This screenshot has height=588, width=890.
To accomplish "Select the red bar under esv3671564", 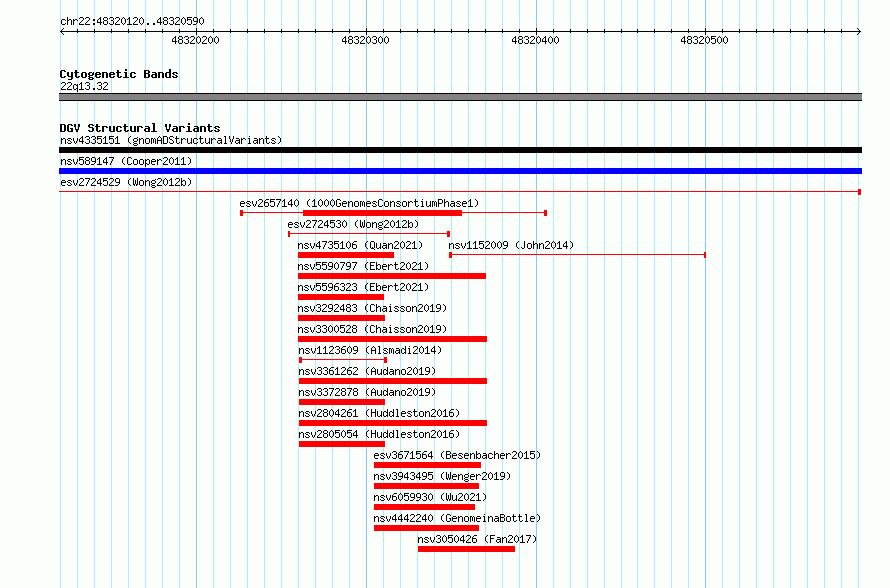I will (x=427, y=465).
